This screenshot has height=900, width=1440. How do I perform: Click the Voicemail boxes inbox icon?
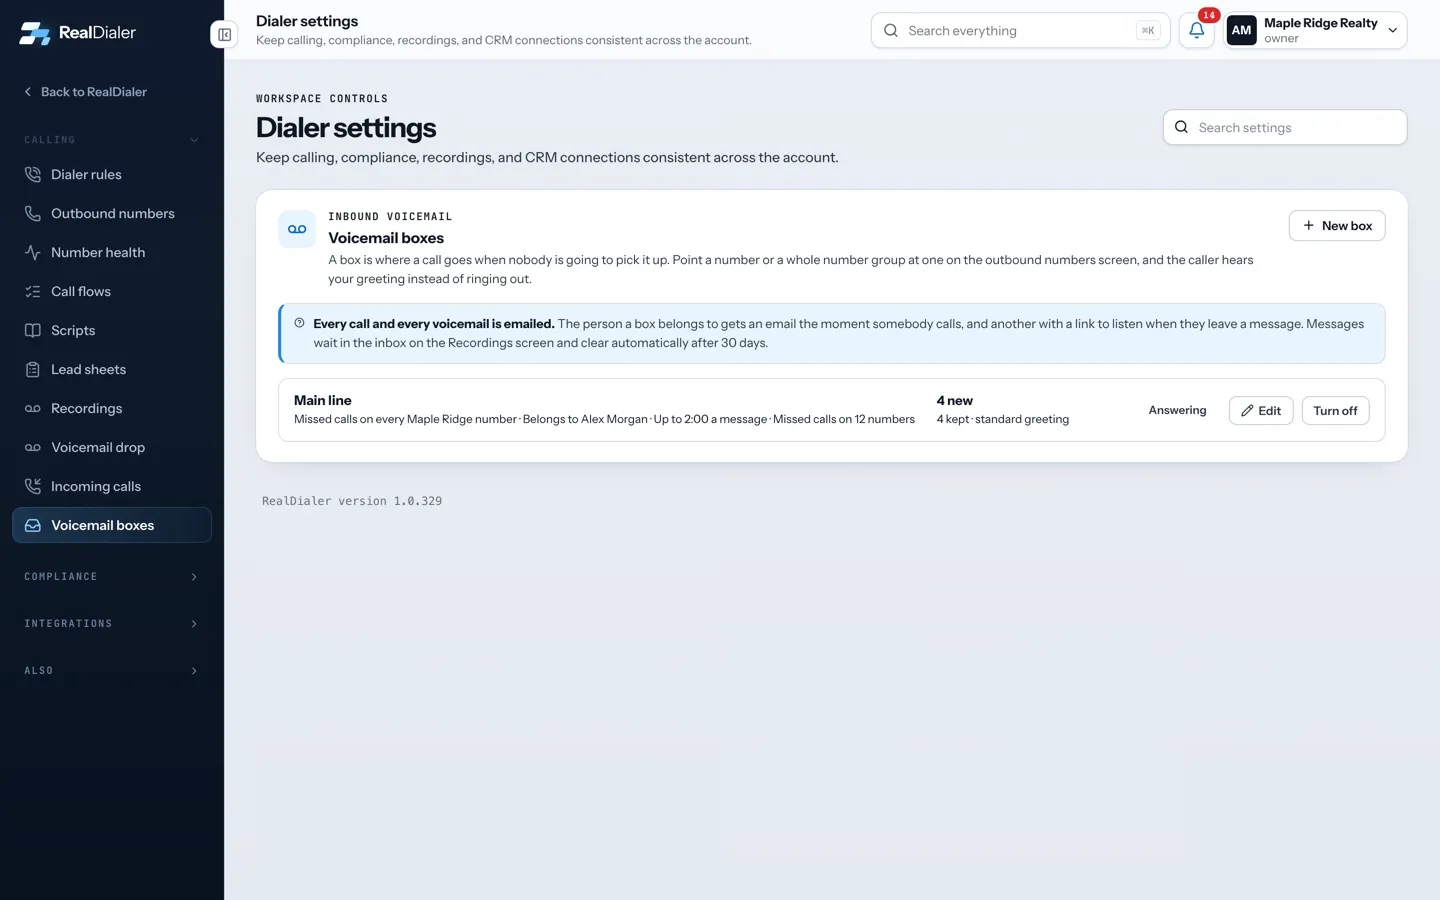tap(33, 525)
